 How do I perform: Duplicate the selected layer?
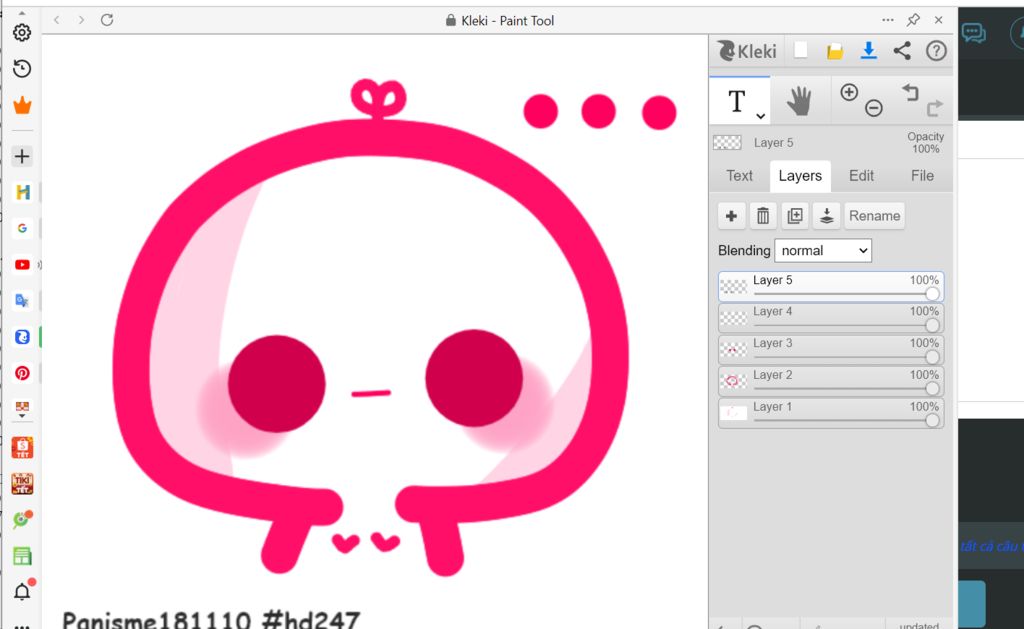point(795,216)
